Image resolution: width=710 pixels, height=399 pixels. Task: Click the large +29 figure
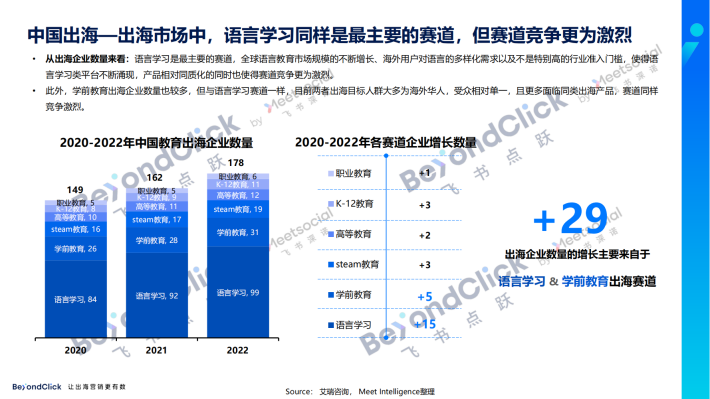point(570,219)
